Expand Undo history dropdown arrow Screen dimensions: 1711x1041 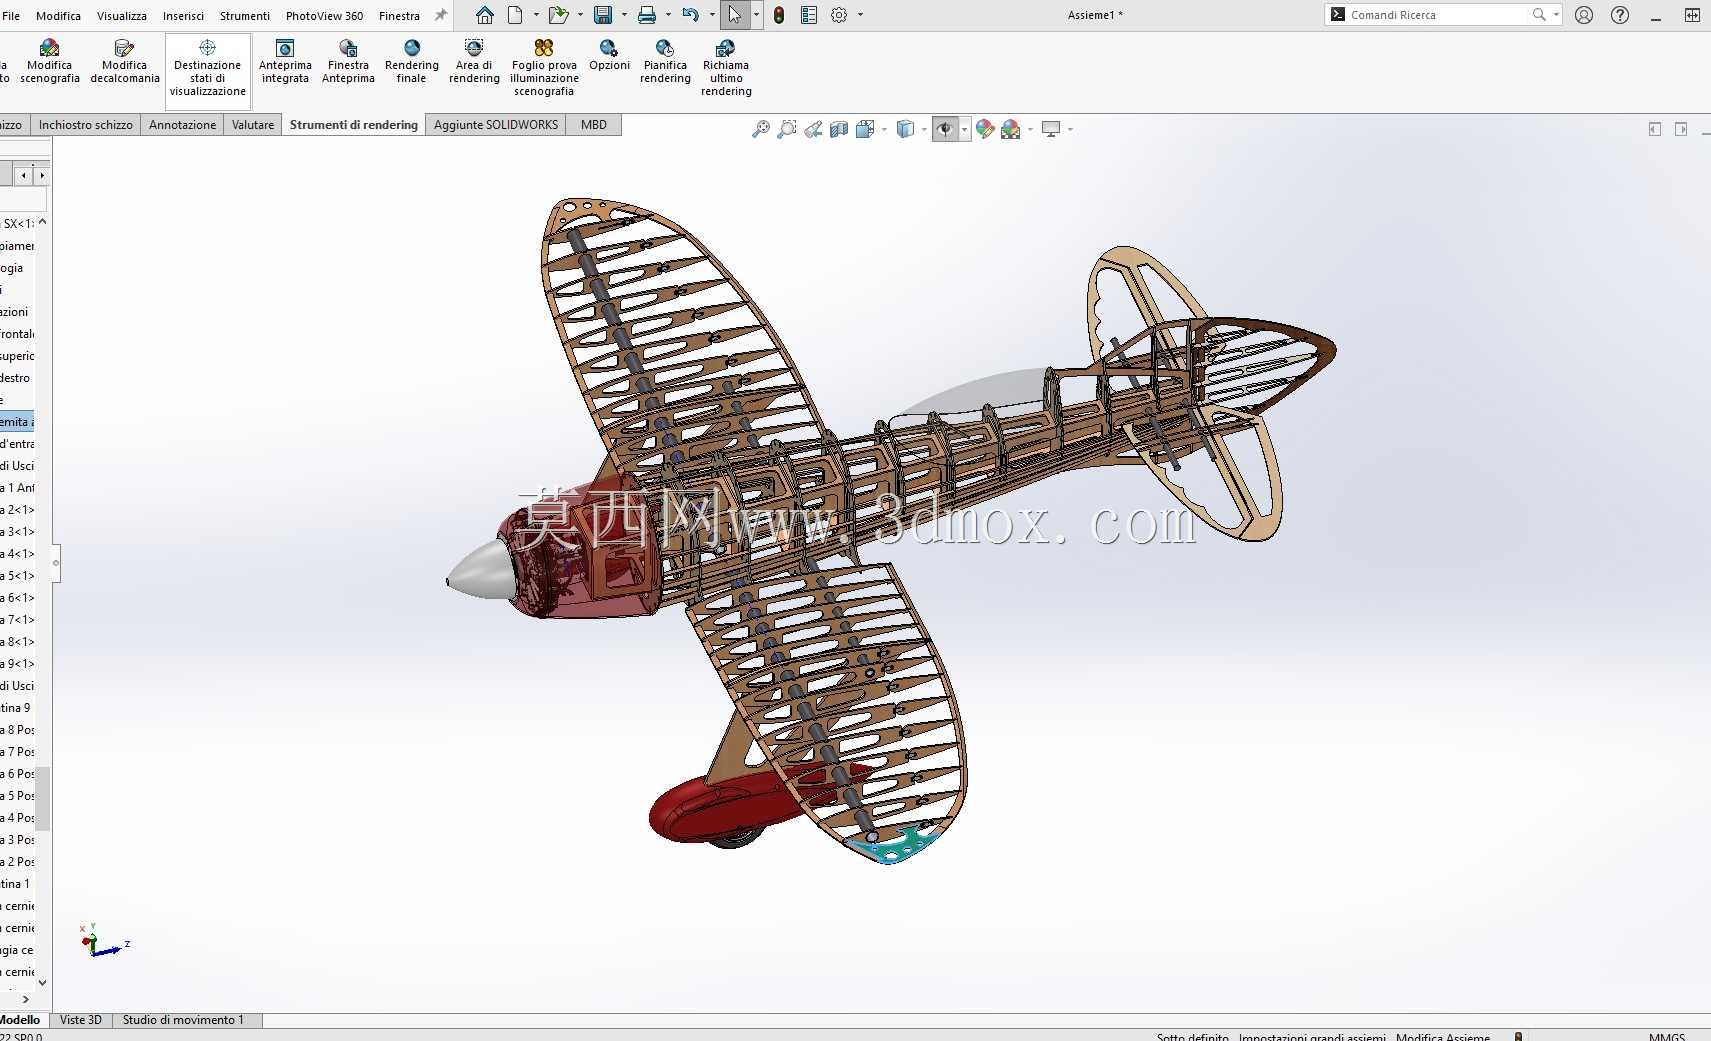[712, 15]
